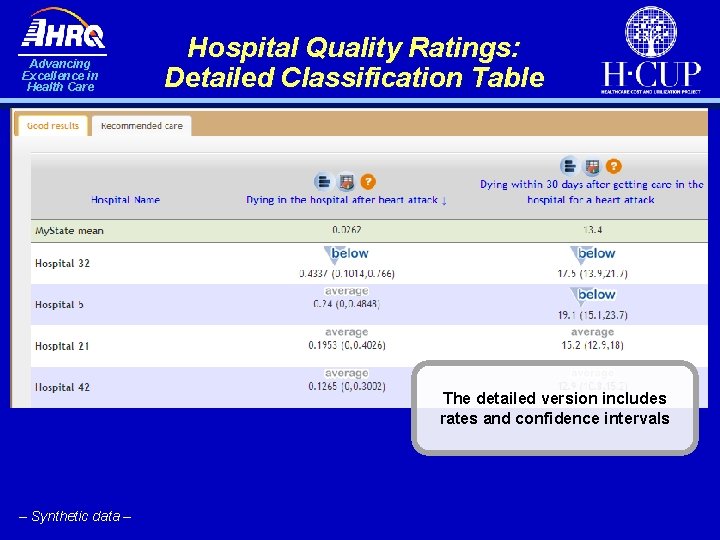Image resolution: width=720 pixels, height=540 pixels.
Task: Click bar chart icon for in-hospital heart attack deaths
Action: tap(324, 182)
